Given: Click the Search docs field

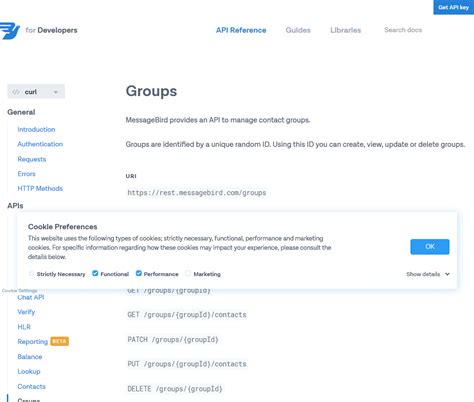Looking at the screenshot, I should tap(403, 30).
